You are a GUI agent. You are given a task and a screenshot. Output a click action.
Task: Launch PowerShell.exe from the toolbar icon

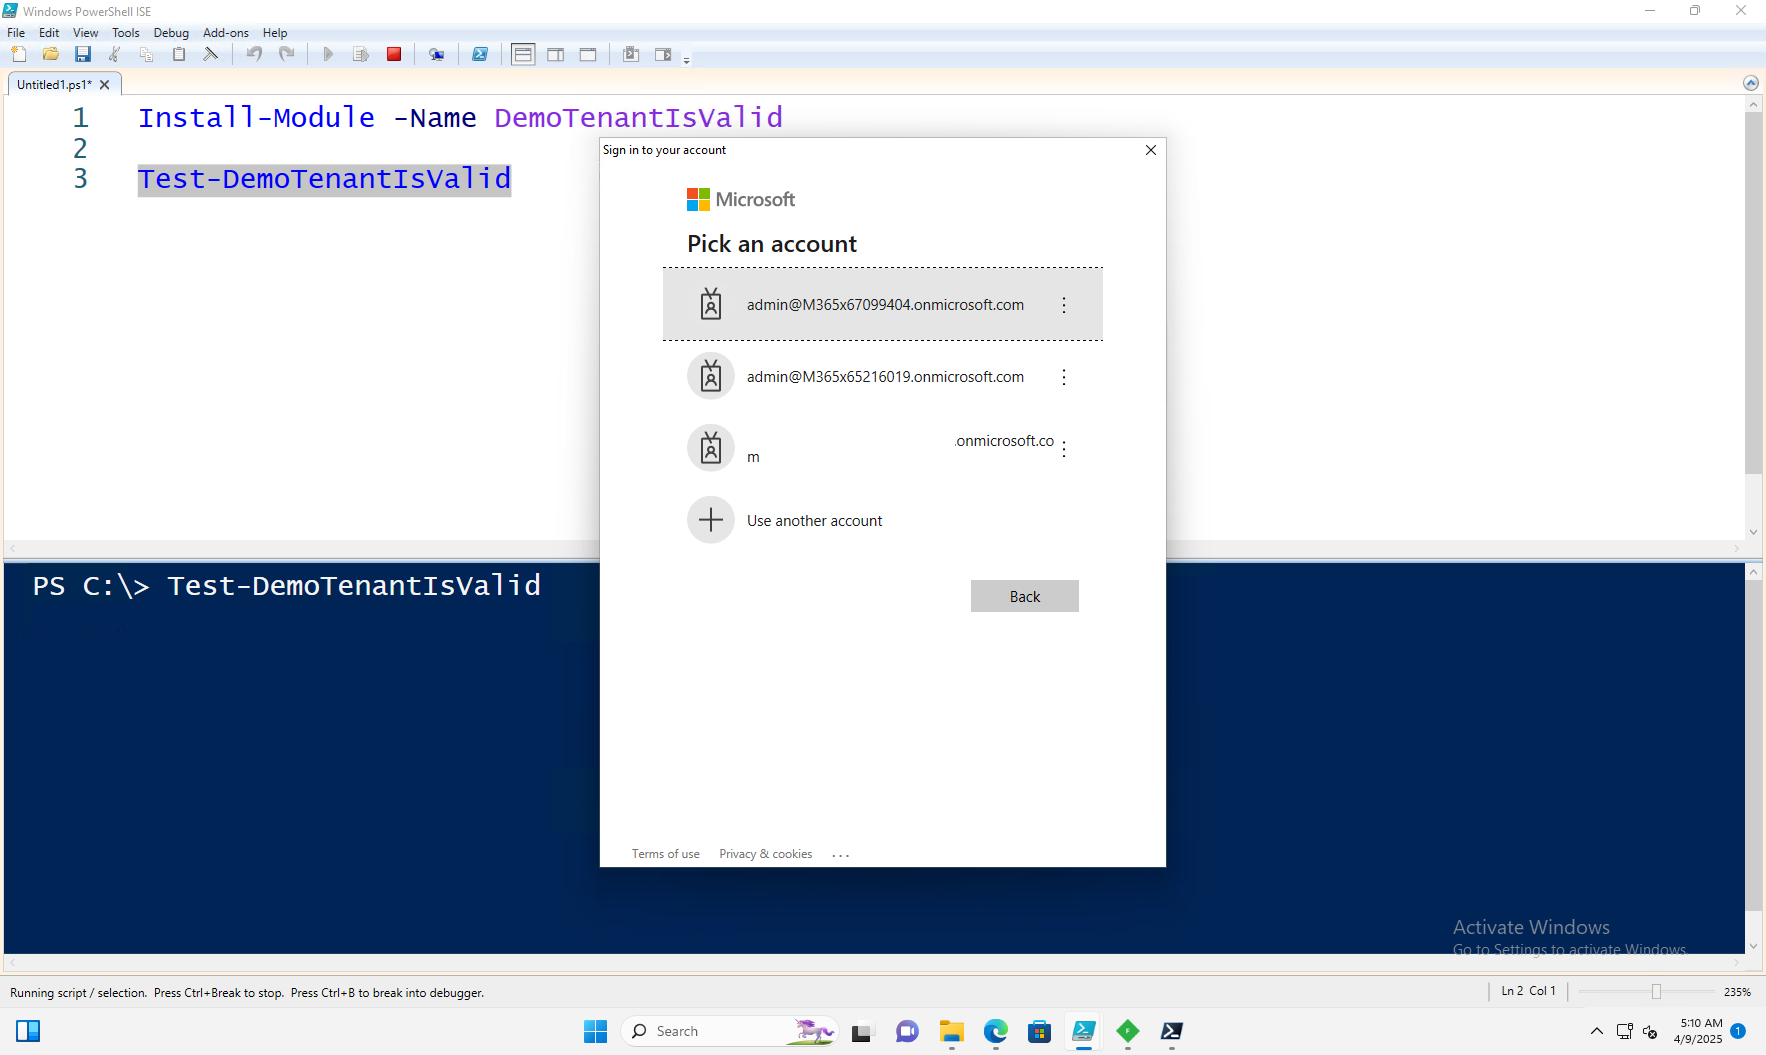click(x=480, y=54)
